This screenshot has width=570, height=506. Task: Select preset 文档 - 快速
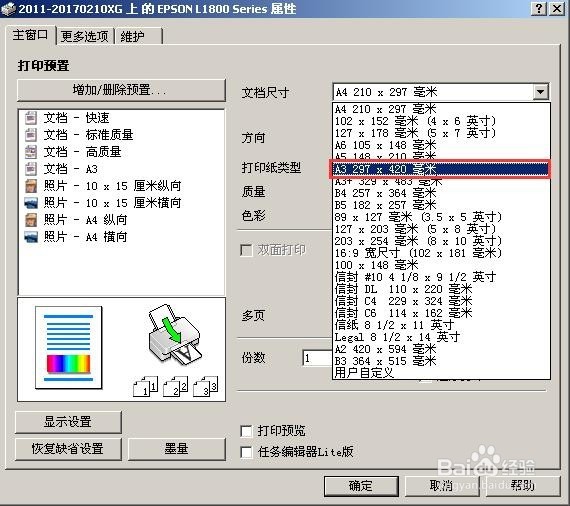(76, 118)
